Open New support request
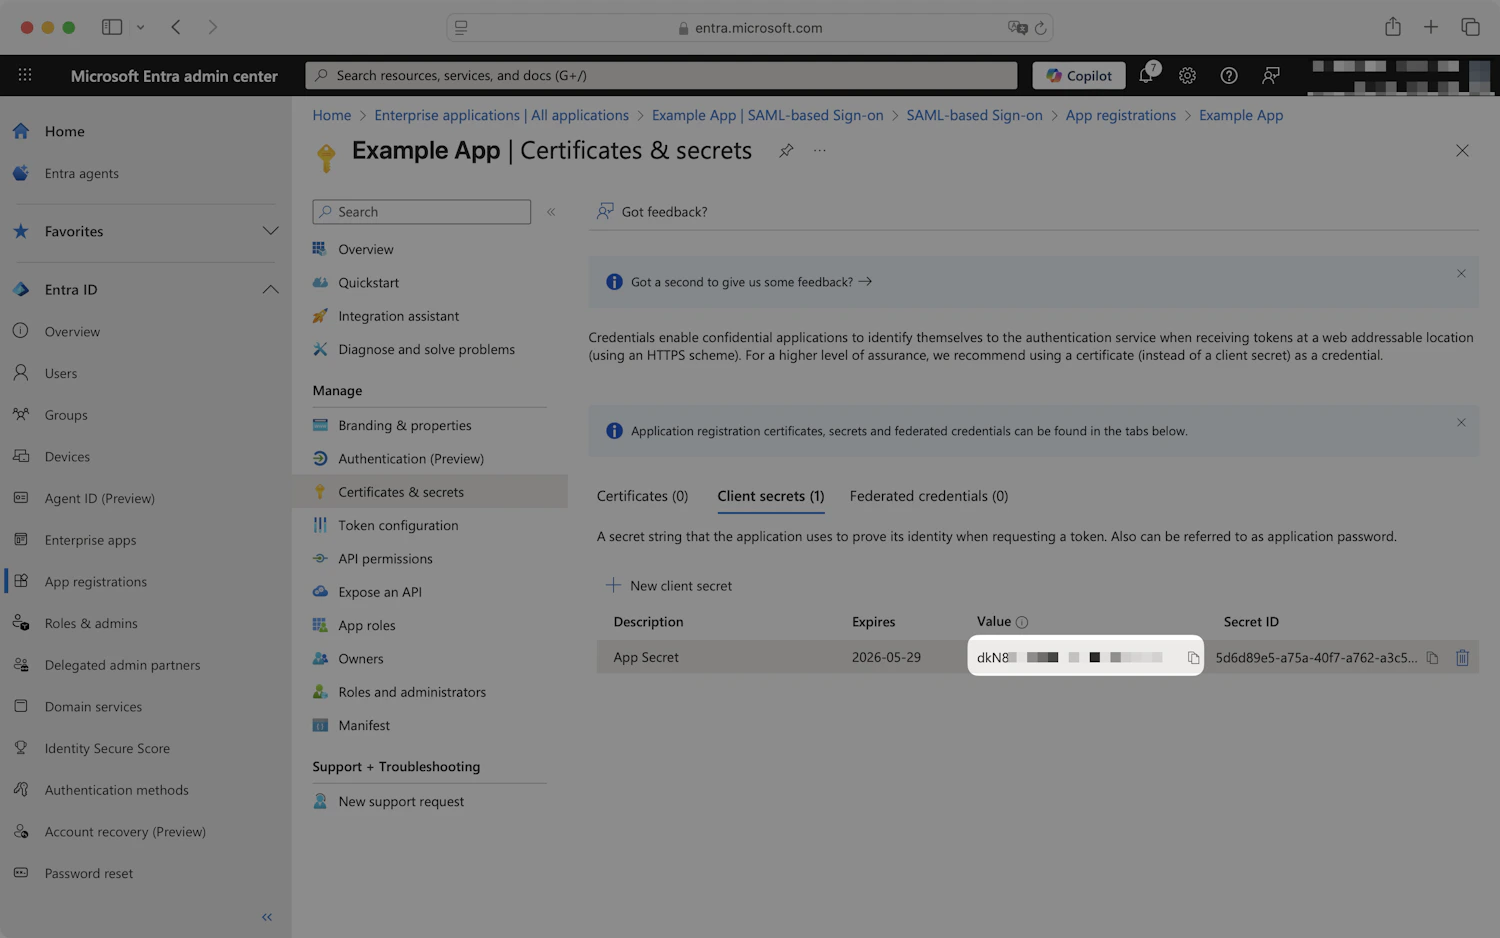The image size is (1500, 938). (400, 801)
